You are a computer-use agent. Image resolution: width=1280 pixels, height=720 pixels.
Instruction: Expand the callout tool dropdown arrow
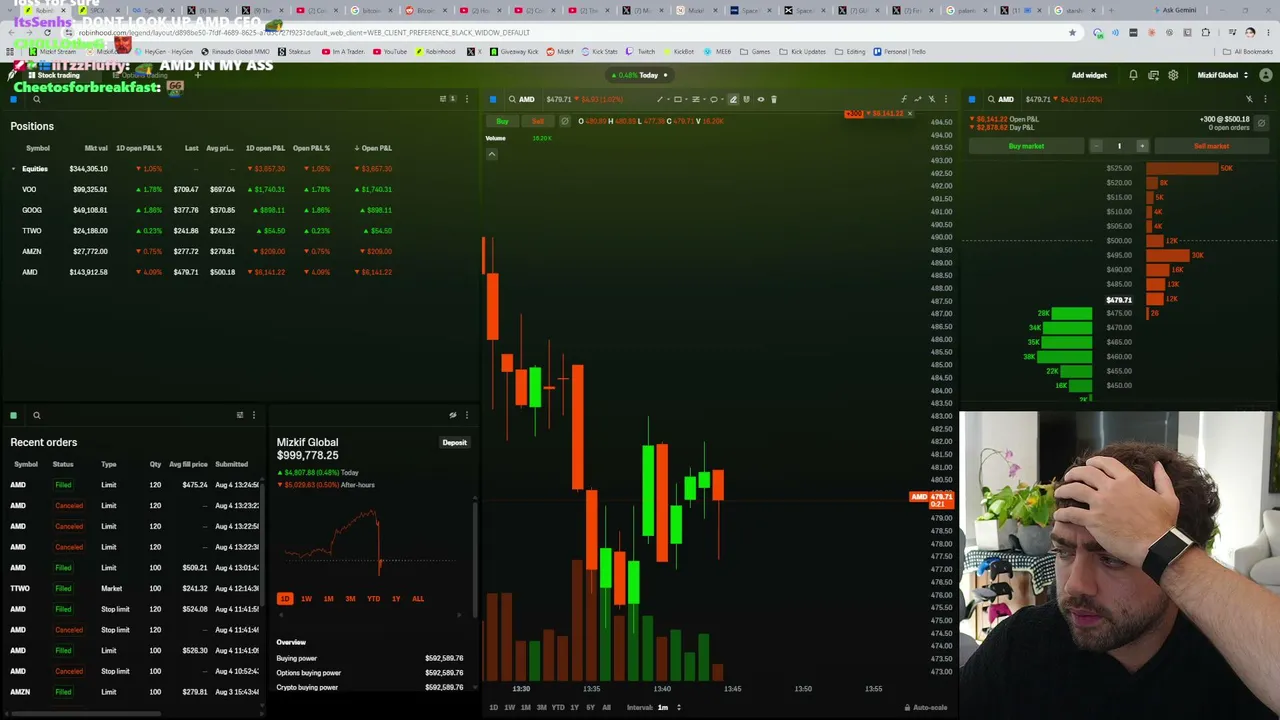[721, 99]
